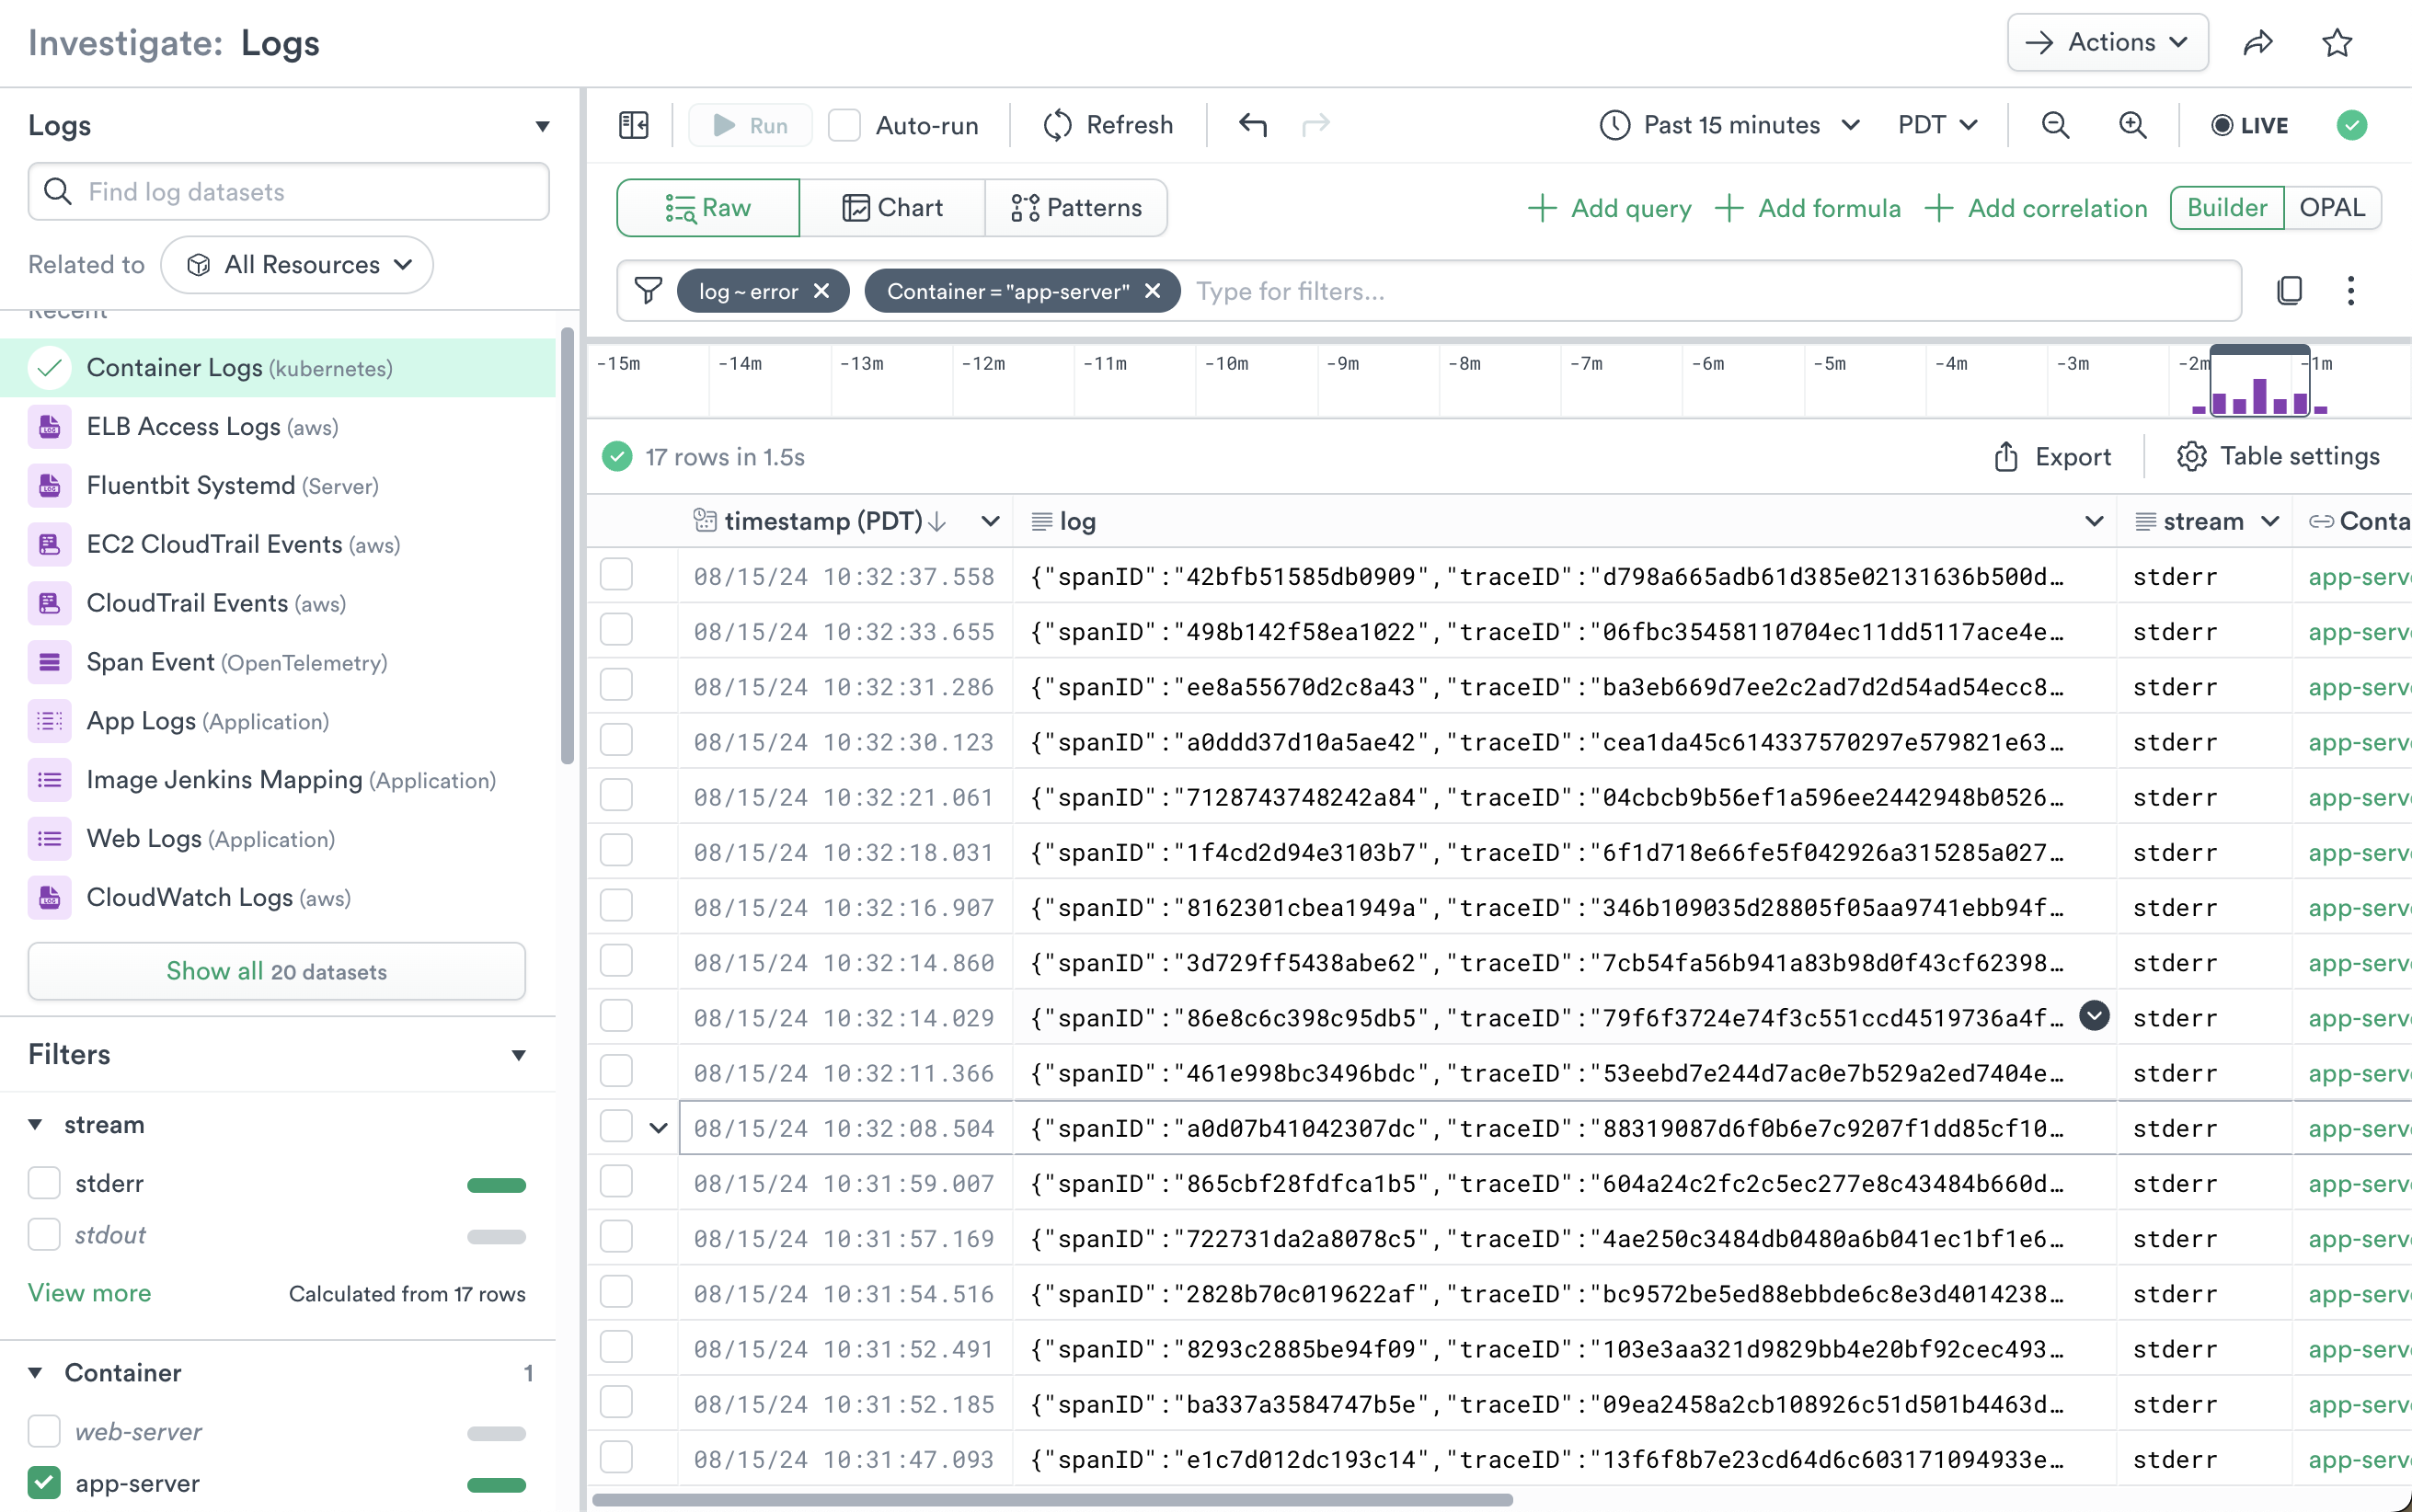This screenshot has width=2412, height=1512.
Task: Open ELB Access Logs dataset
Action: [278, 427]
